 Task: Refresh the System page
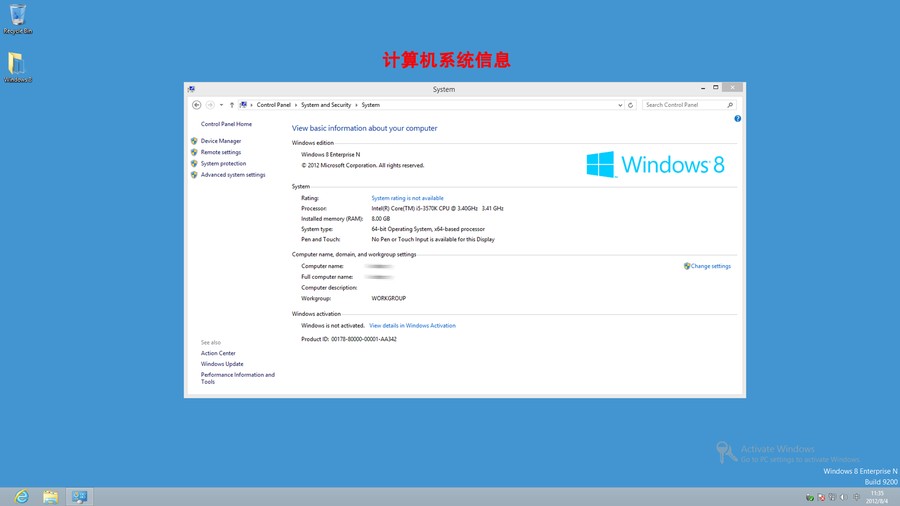tap(630, 105)
